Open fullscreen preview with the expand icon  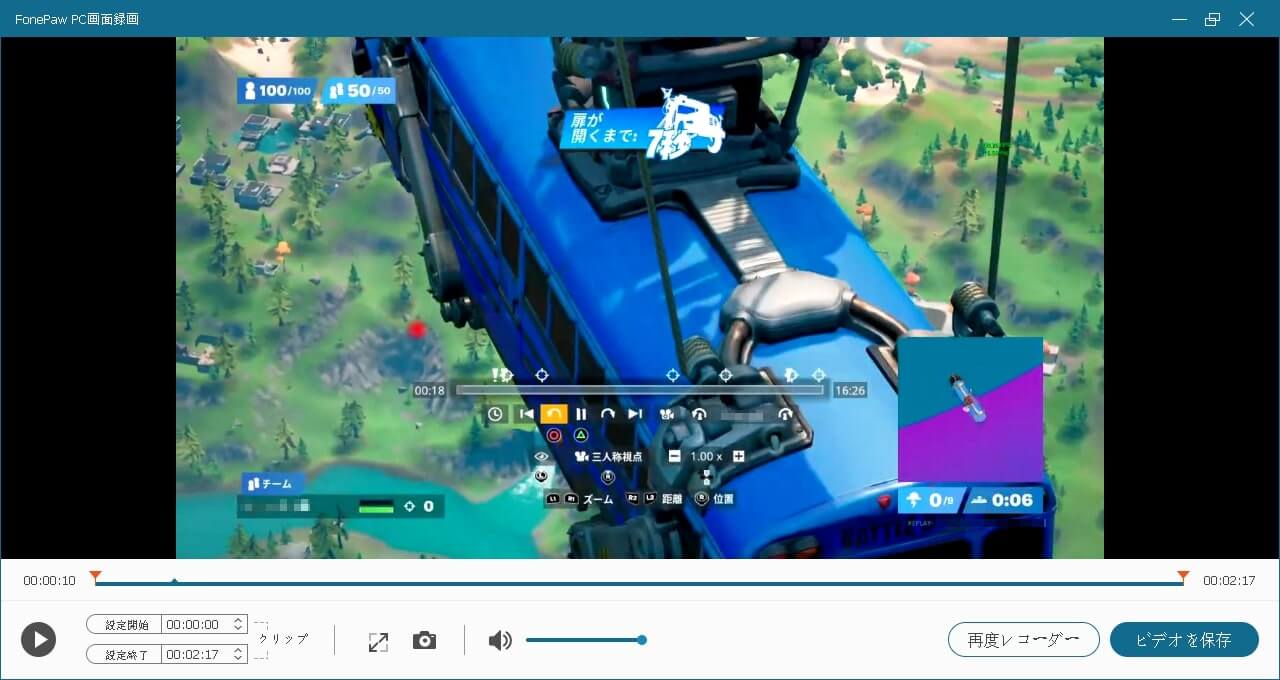coord(378,643)
